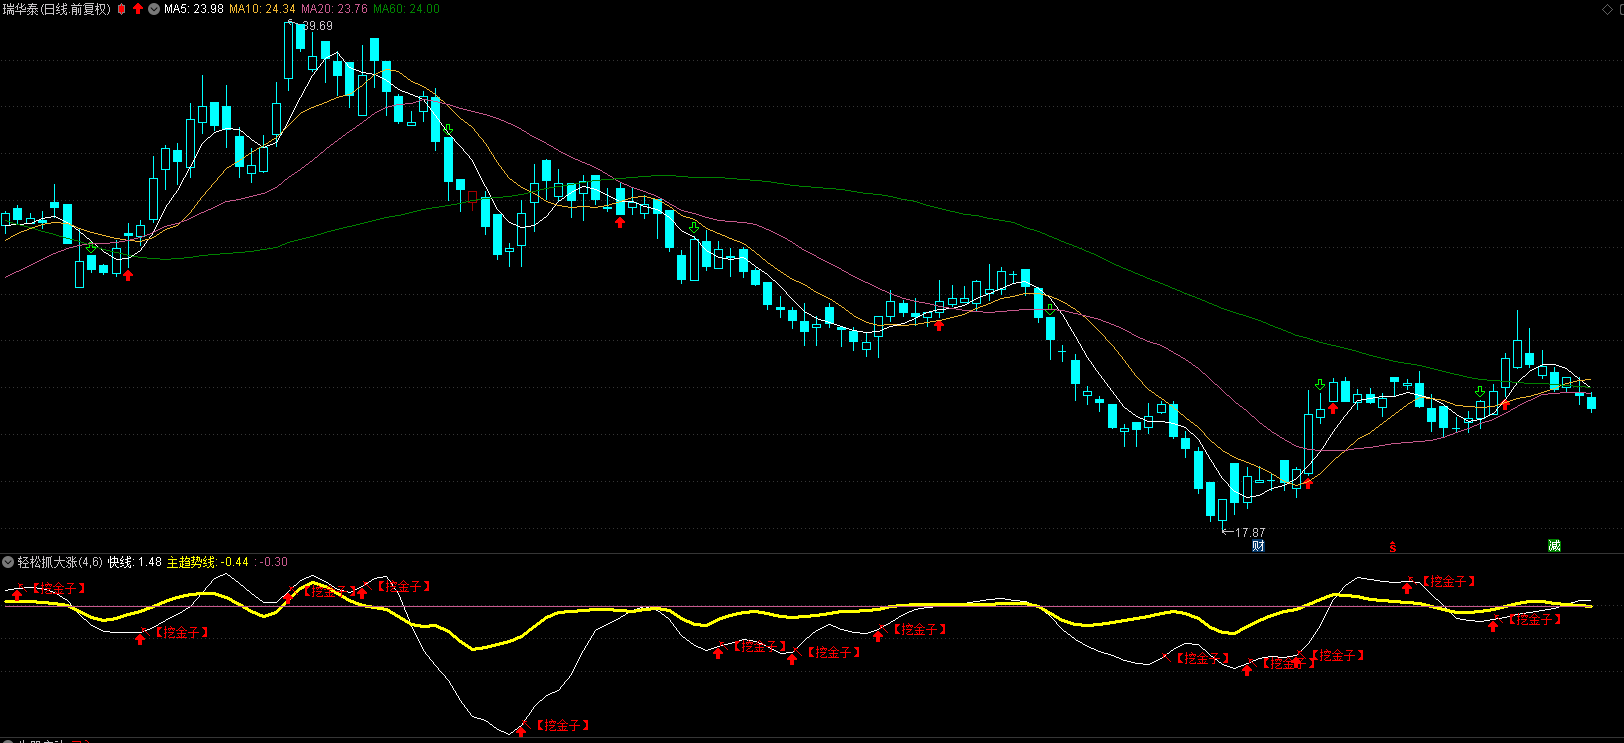
Task: Click the green 减 marker below the chart
Action: pyautogui.click(x=1554, y=545)
